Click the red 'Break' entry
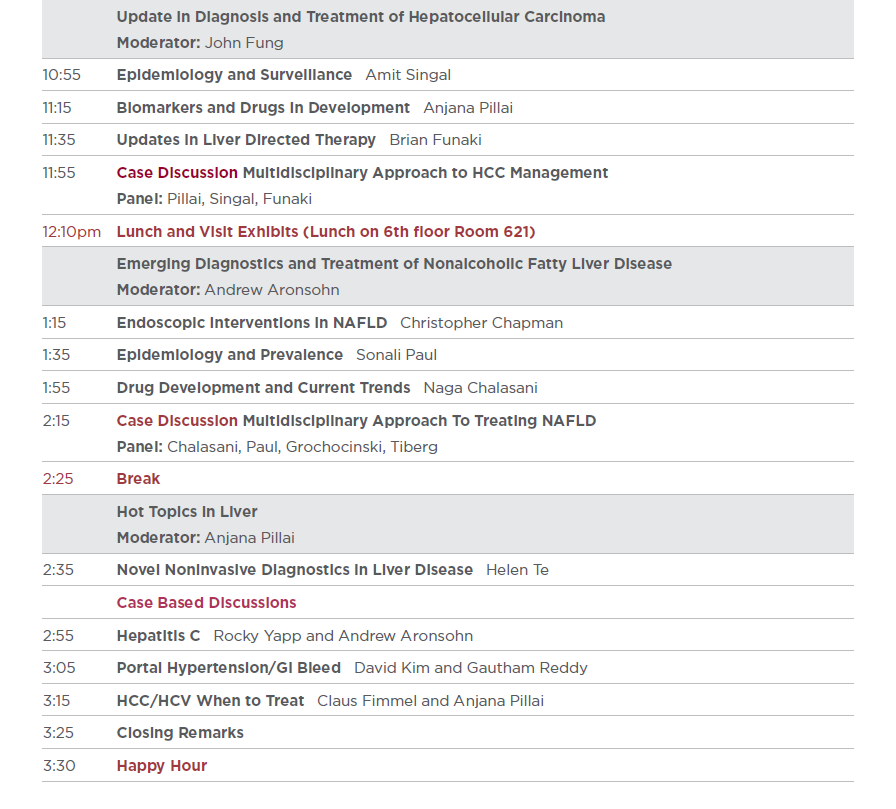 coord(138,479)
